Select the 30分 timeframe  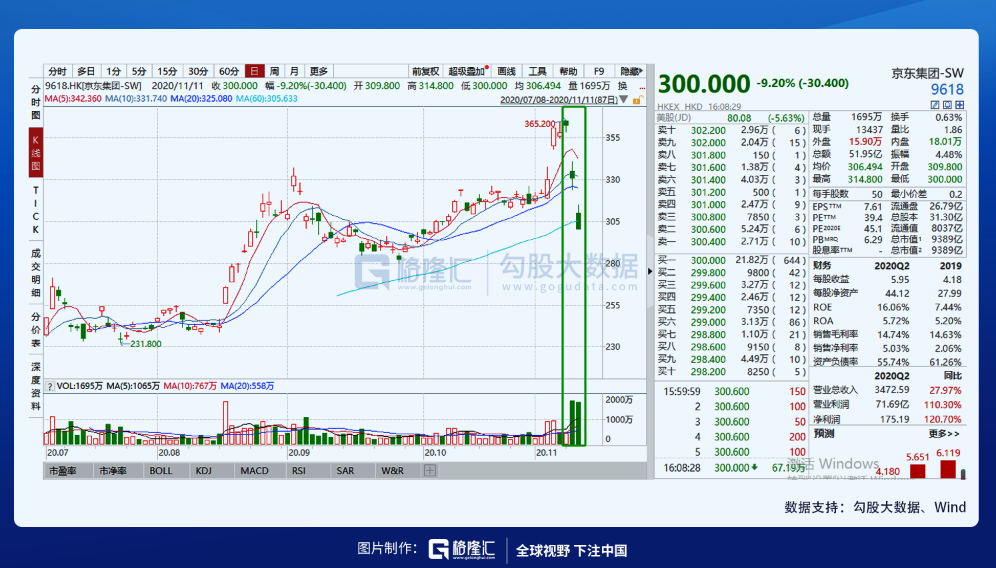click(198, 71)
